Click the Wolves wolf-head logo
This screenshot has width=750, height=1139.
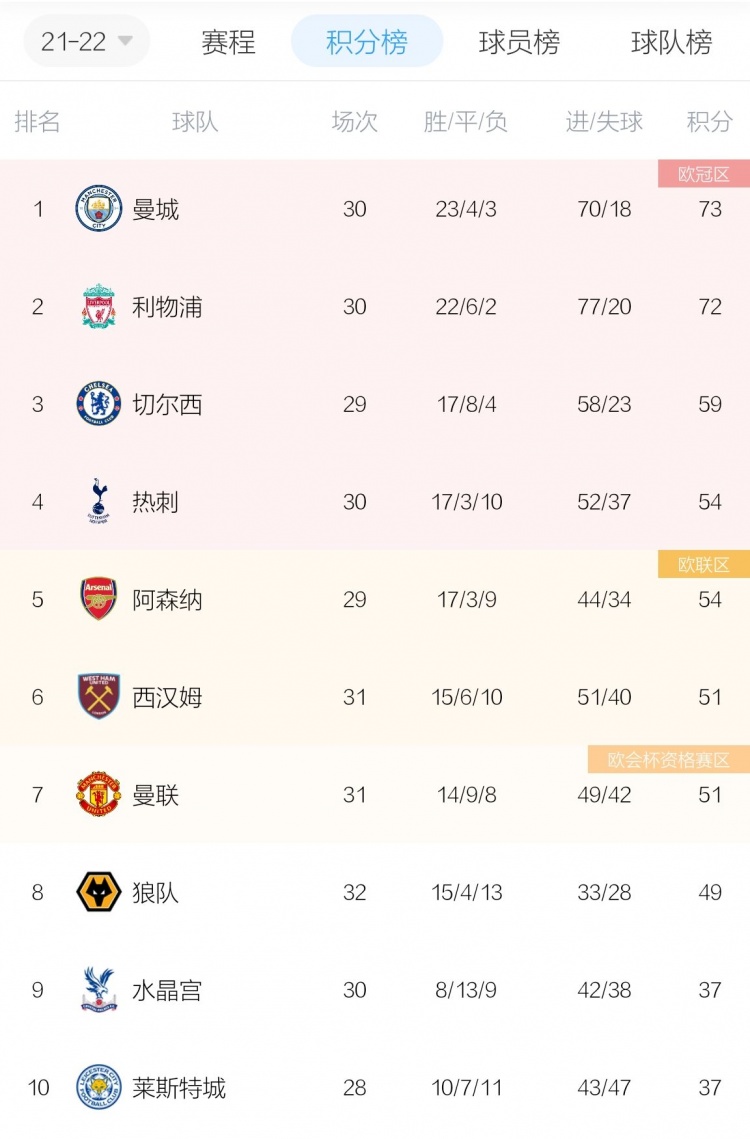tap(99, 892)
